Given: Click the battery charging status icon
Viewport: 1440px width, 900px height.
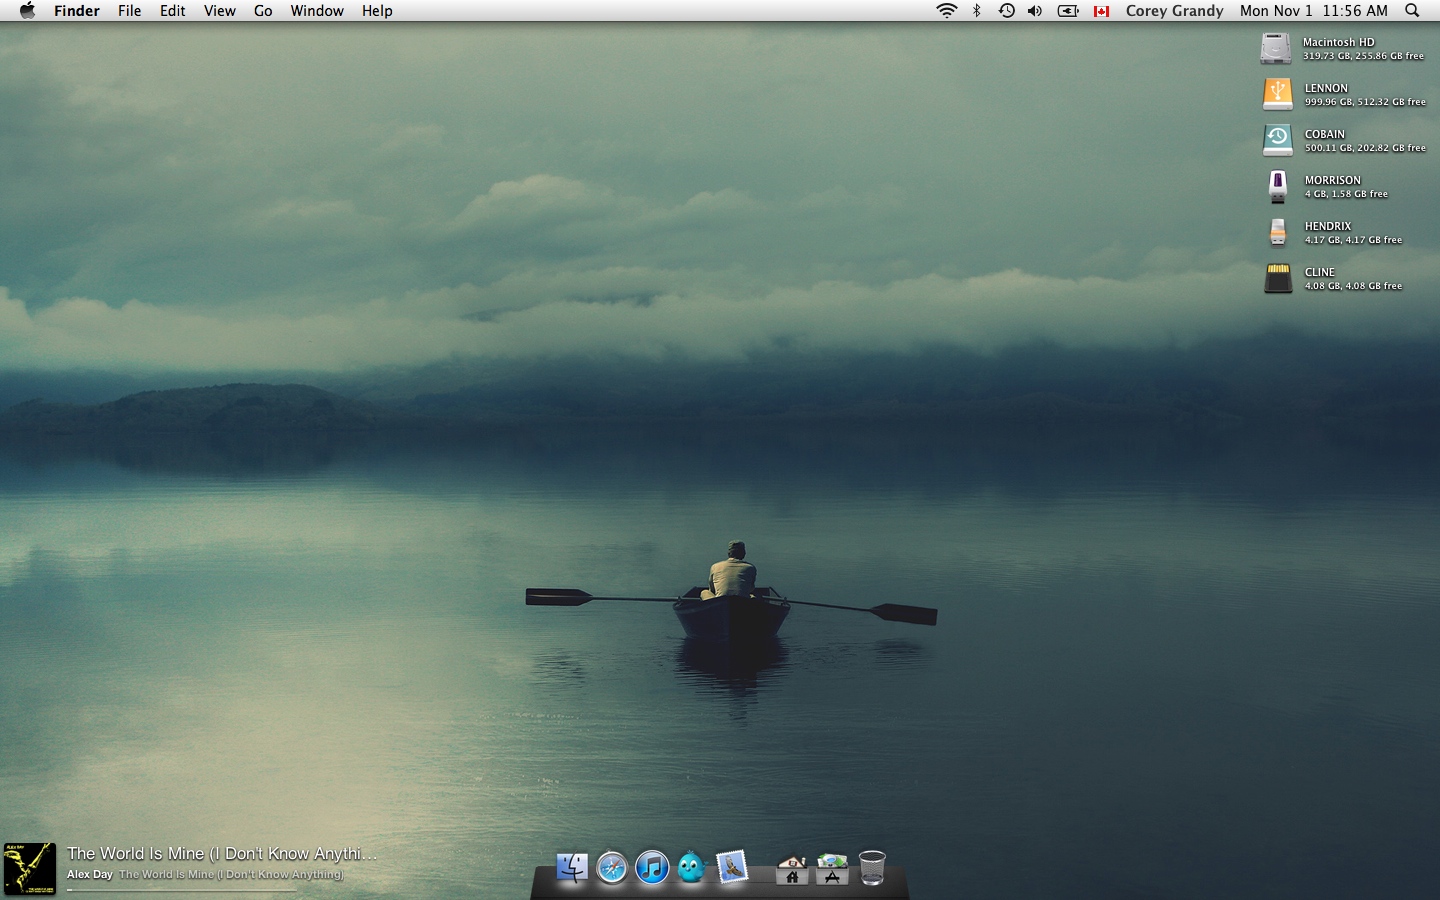Looking at the screenshot, I should pos(1068,11).
